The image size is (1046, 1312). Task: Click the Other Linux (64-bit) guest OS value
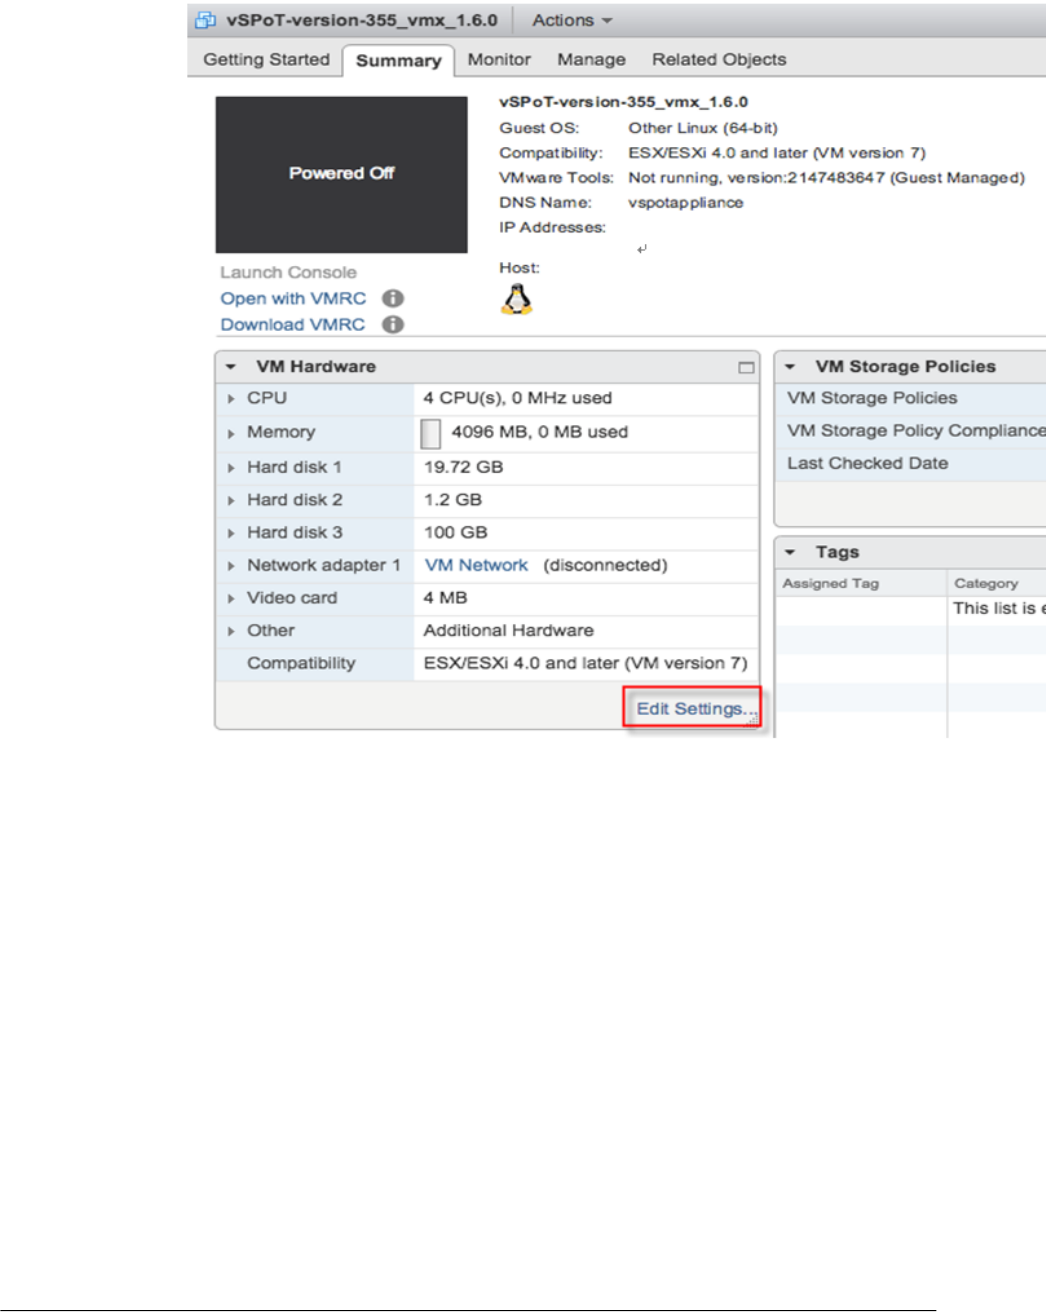coord(703,128)
